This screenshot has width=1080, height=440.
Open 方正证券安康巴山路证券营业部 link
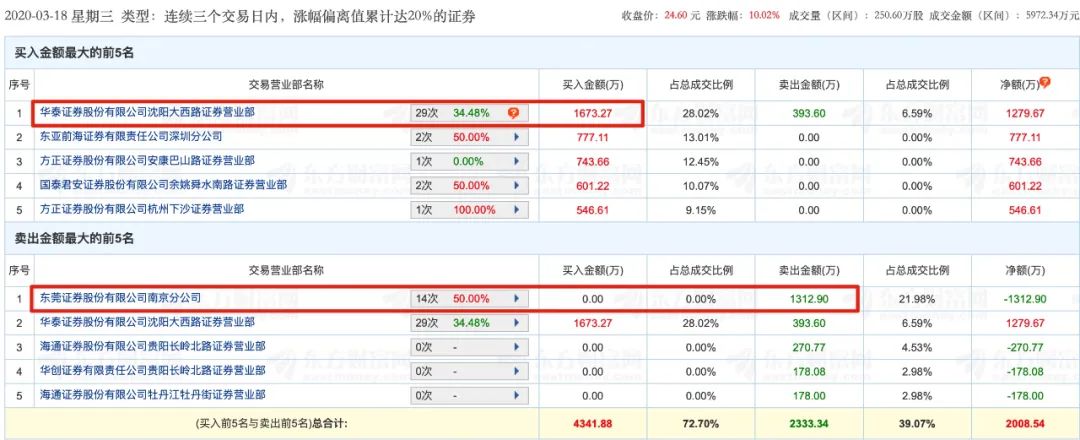click(147, 160)
